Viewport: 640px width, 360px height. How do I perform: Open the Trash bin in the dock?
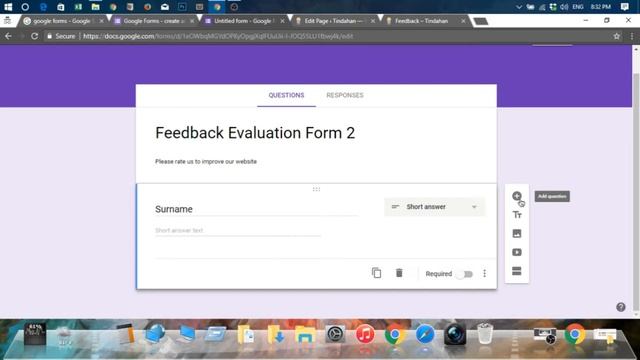[x=485, y=333]
